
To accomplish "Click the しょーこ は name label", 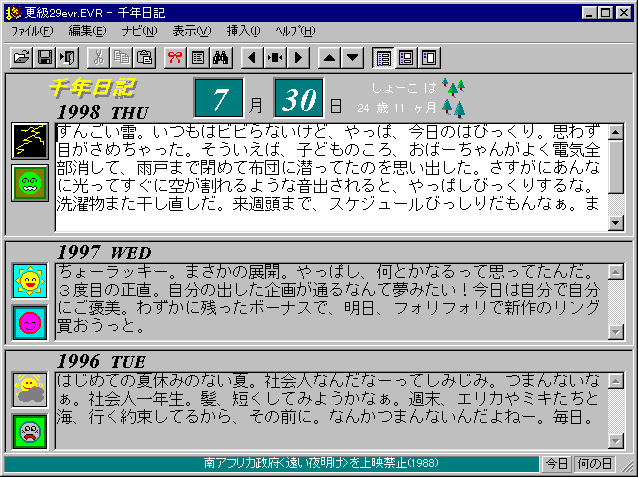I will pos(404,88).
